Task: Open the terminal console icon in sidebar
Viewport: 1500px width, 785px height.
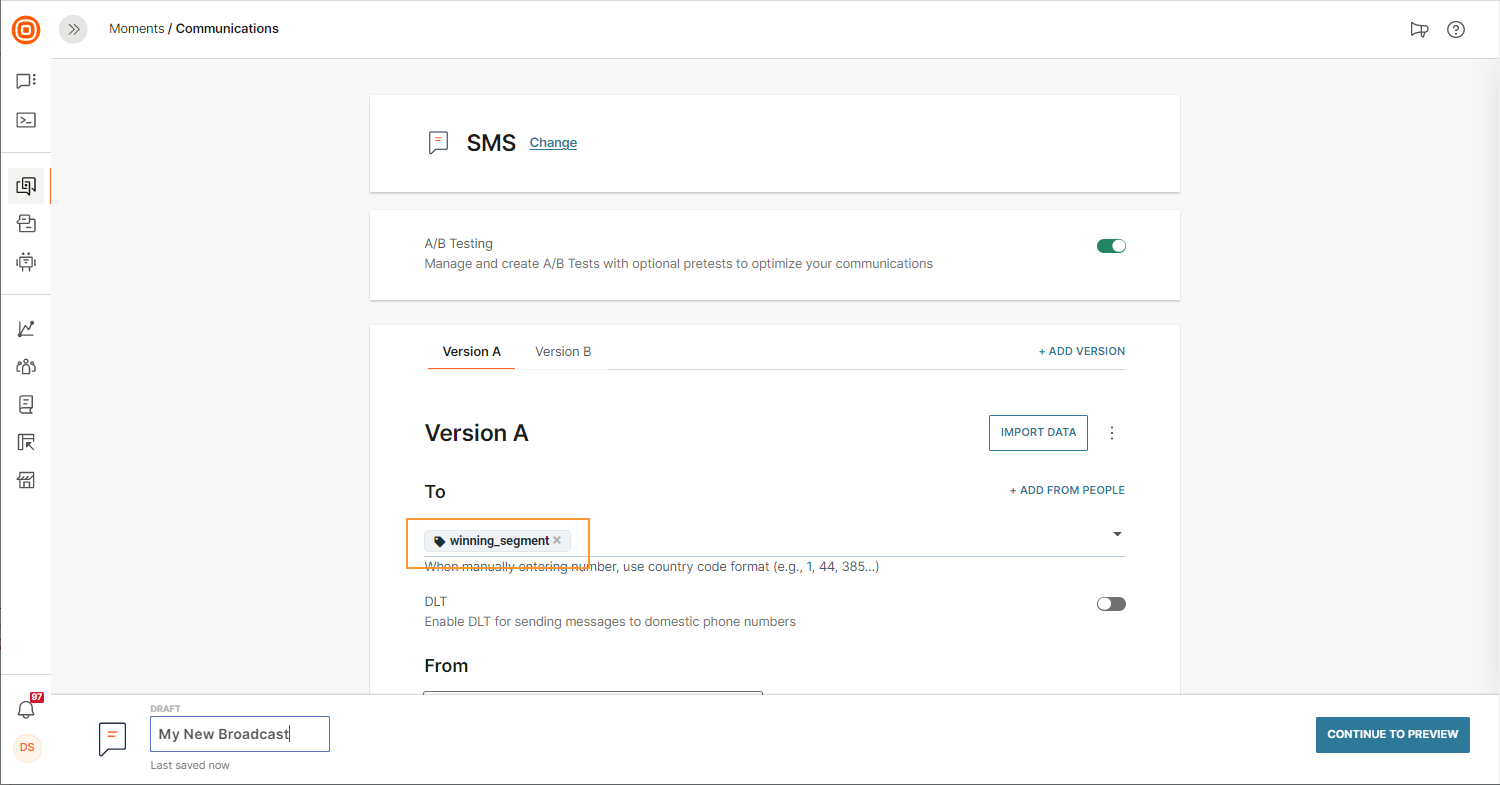Action: 26,120
